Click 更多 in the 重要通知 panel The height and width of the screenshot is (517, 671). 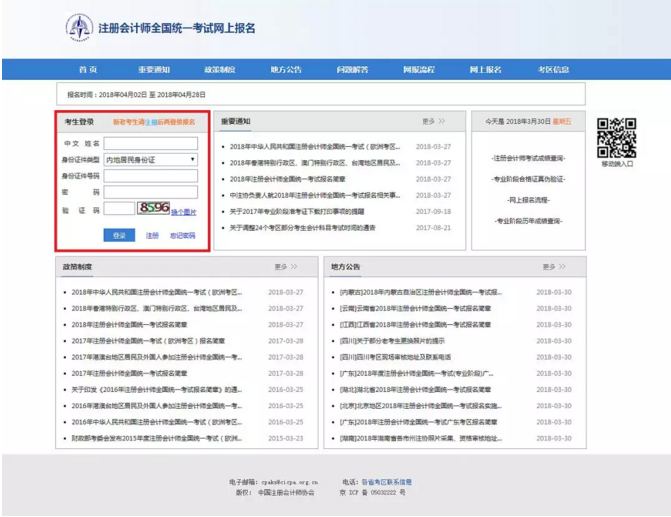point(433,121)
